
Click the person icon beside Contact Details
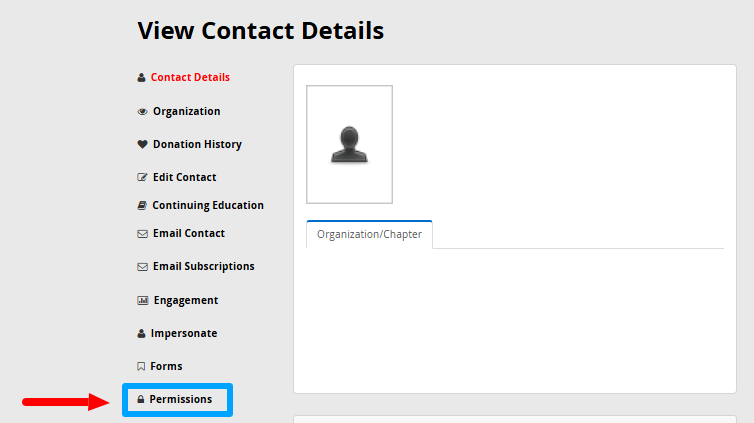[141, 77]
